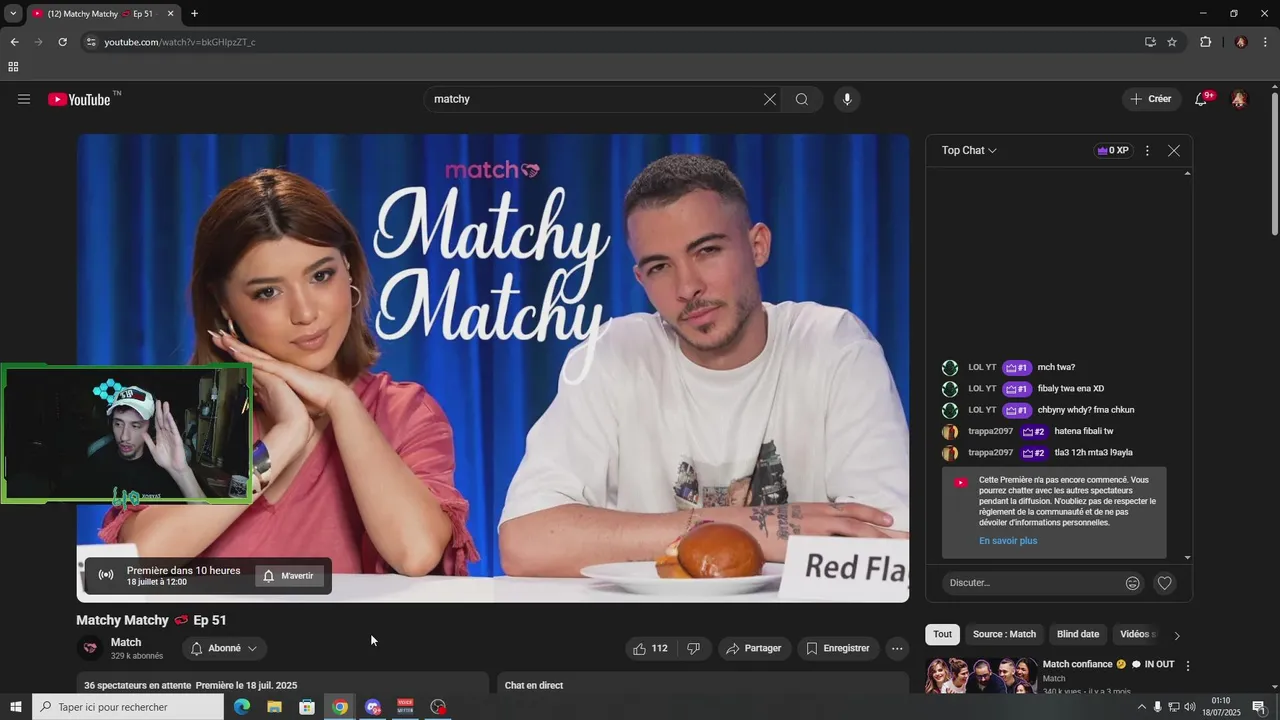This screenshot has width=1280, height=720.
Task: Select Source : Match filter chip
Action: [x=1004, y=634]
